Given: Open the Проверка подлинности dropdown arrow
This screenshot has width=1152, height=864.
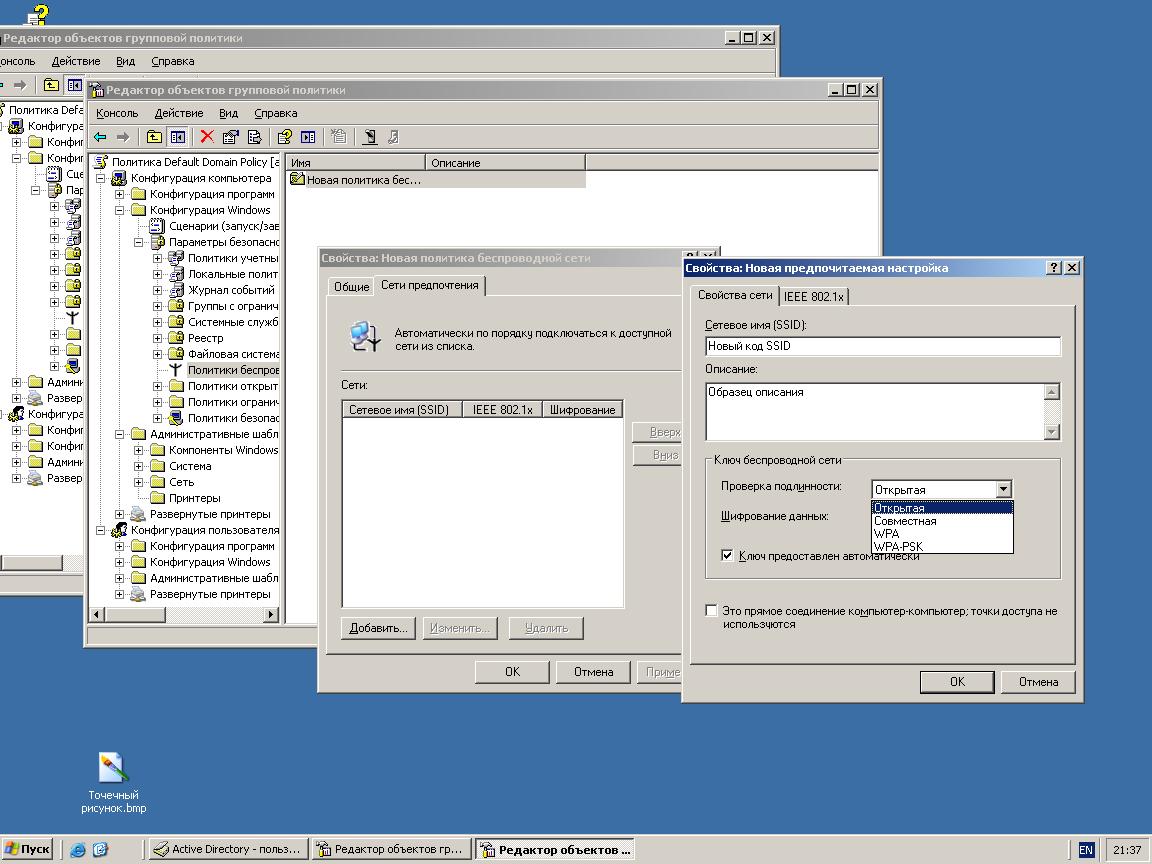Looking at the screenshot, I should 1004,489.
